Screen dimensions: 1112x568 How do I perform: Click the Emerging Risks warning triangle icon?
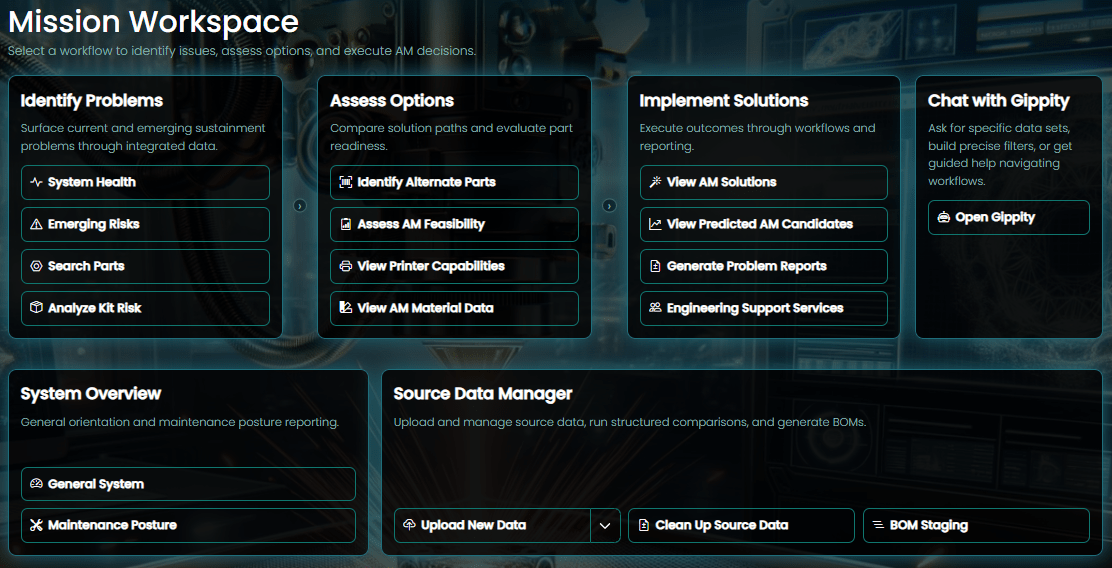tap(36, 224)
